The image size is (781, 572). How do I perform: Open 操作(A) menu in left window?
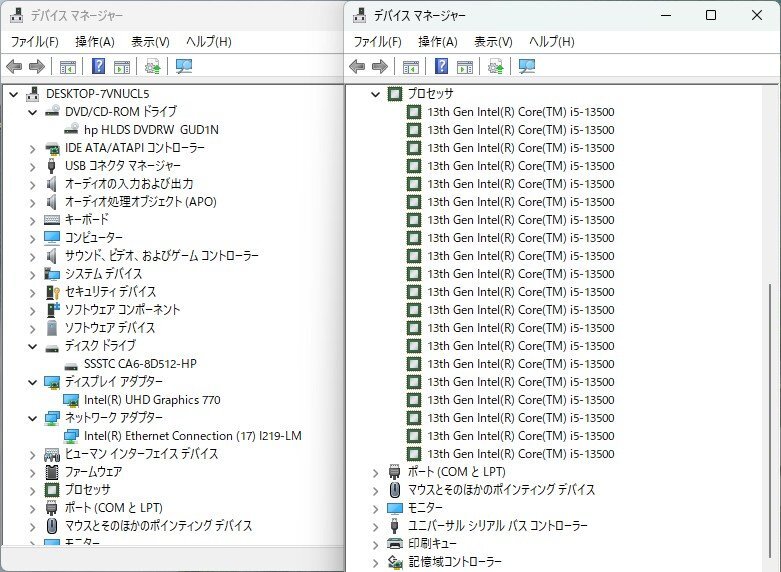(x=95, y=41)
